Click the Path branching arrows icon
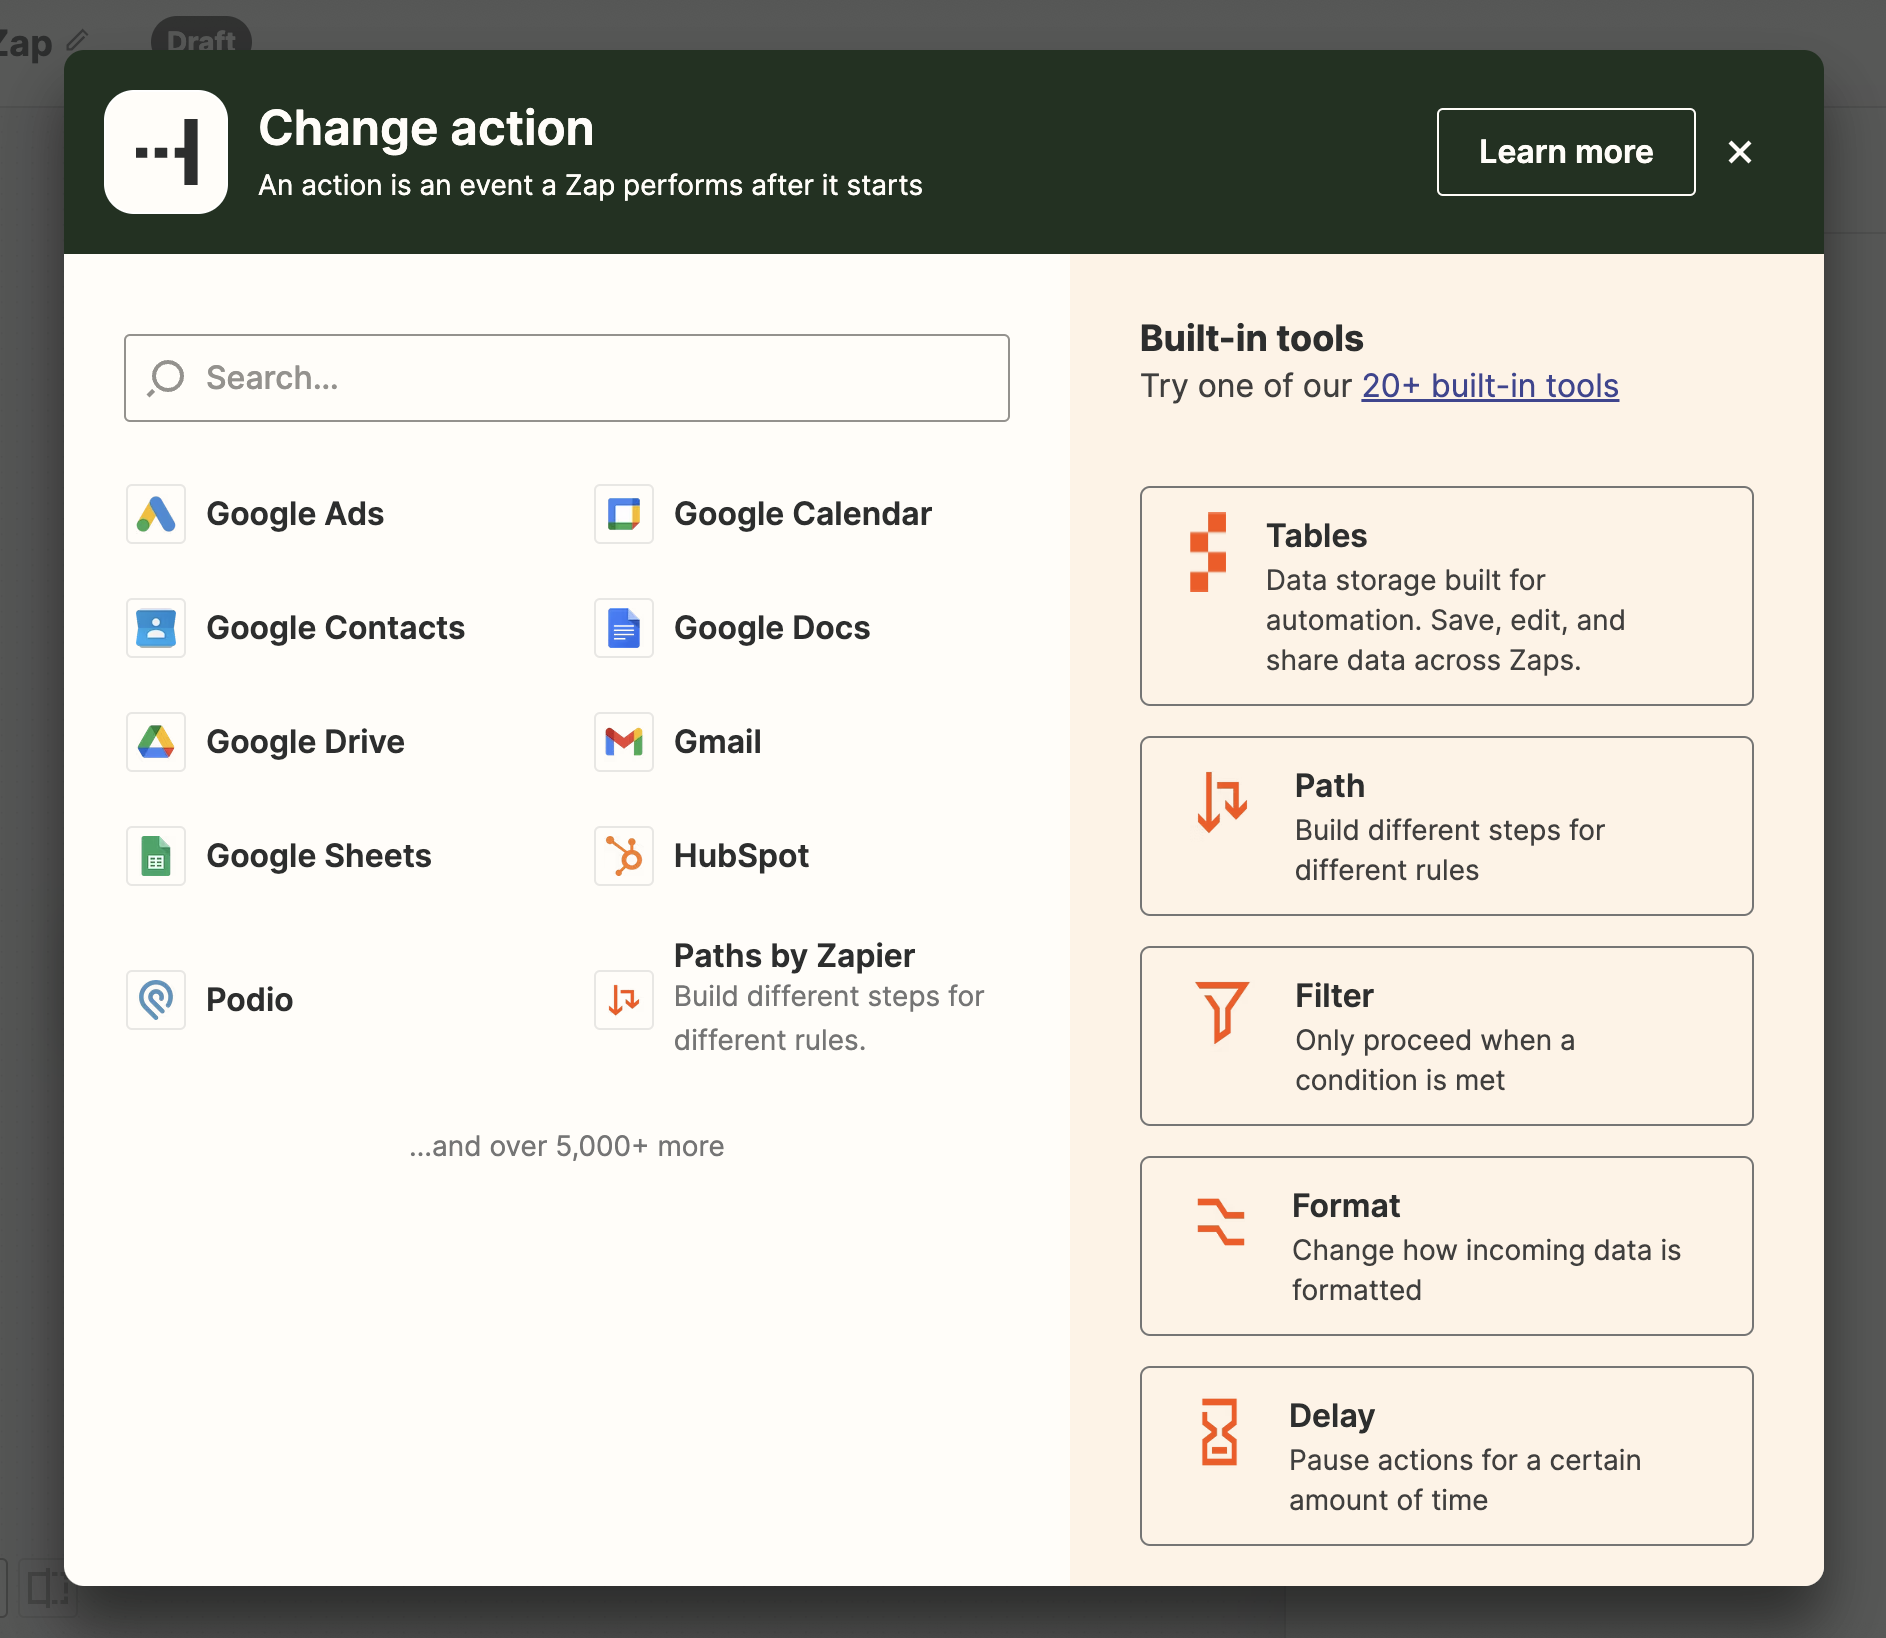 click(x=1222, y=802)
